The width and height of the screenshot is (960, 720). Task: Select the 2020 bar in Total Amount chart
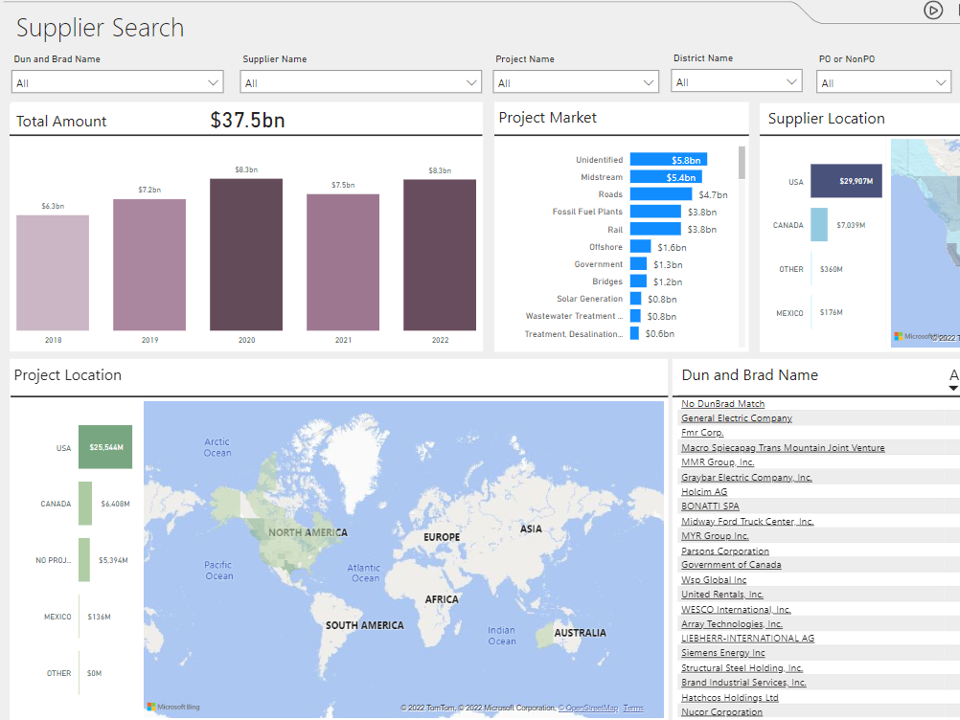[x=246, y=254]
